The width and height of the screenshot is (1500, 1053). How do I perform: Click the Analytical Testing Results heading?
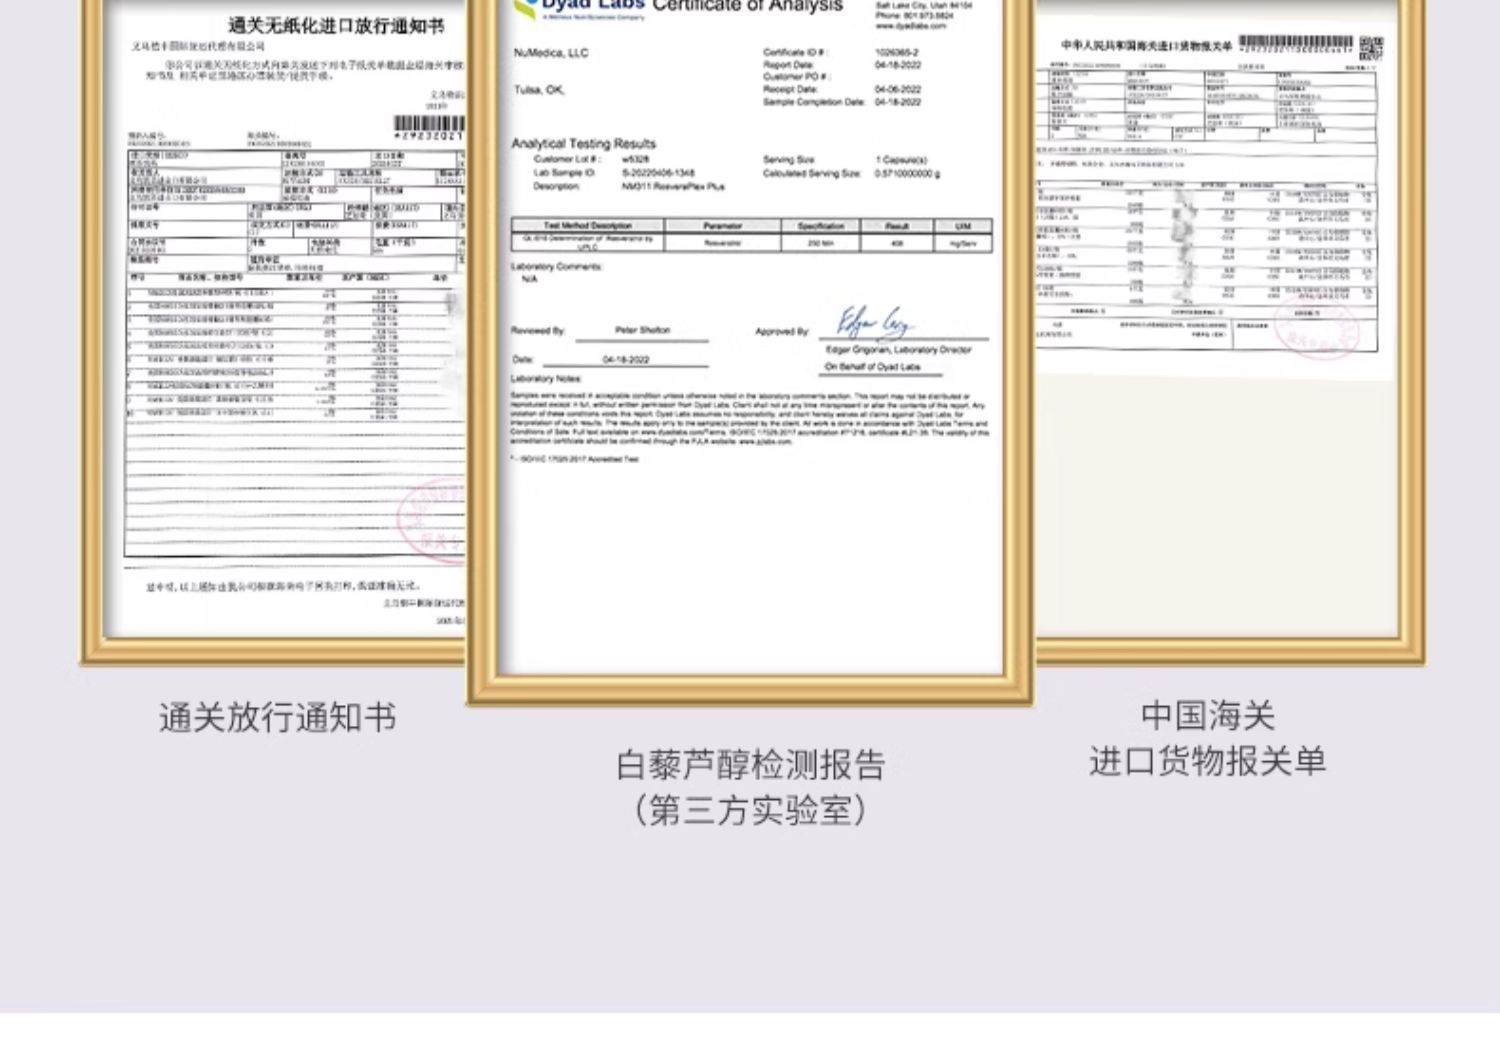tap(583, 143)
